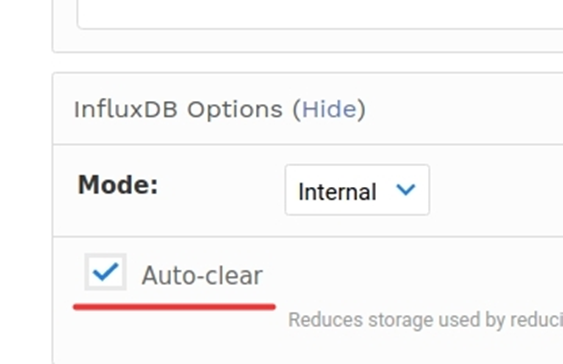Click the bold Mode: label
Screen dimensions: 563x364
point(118,185)
